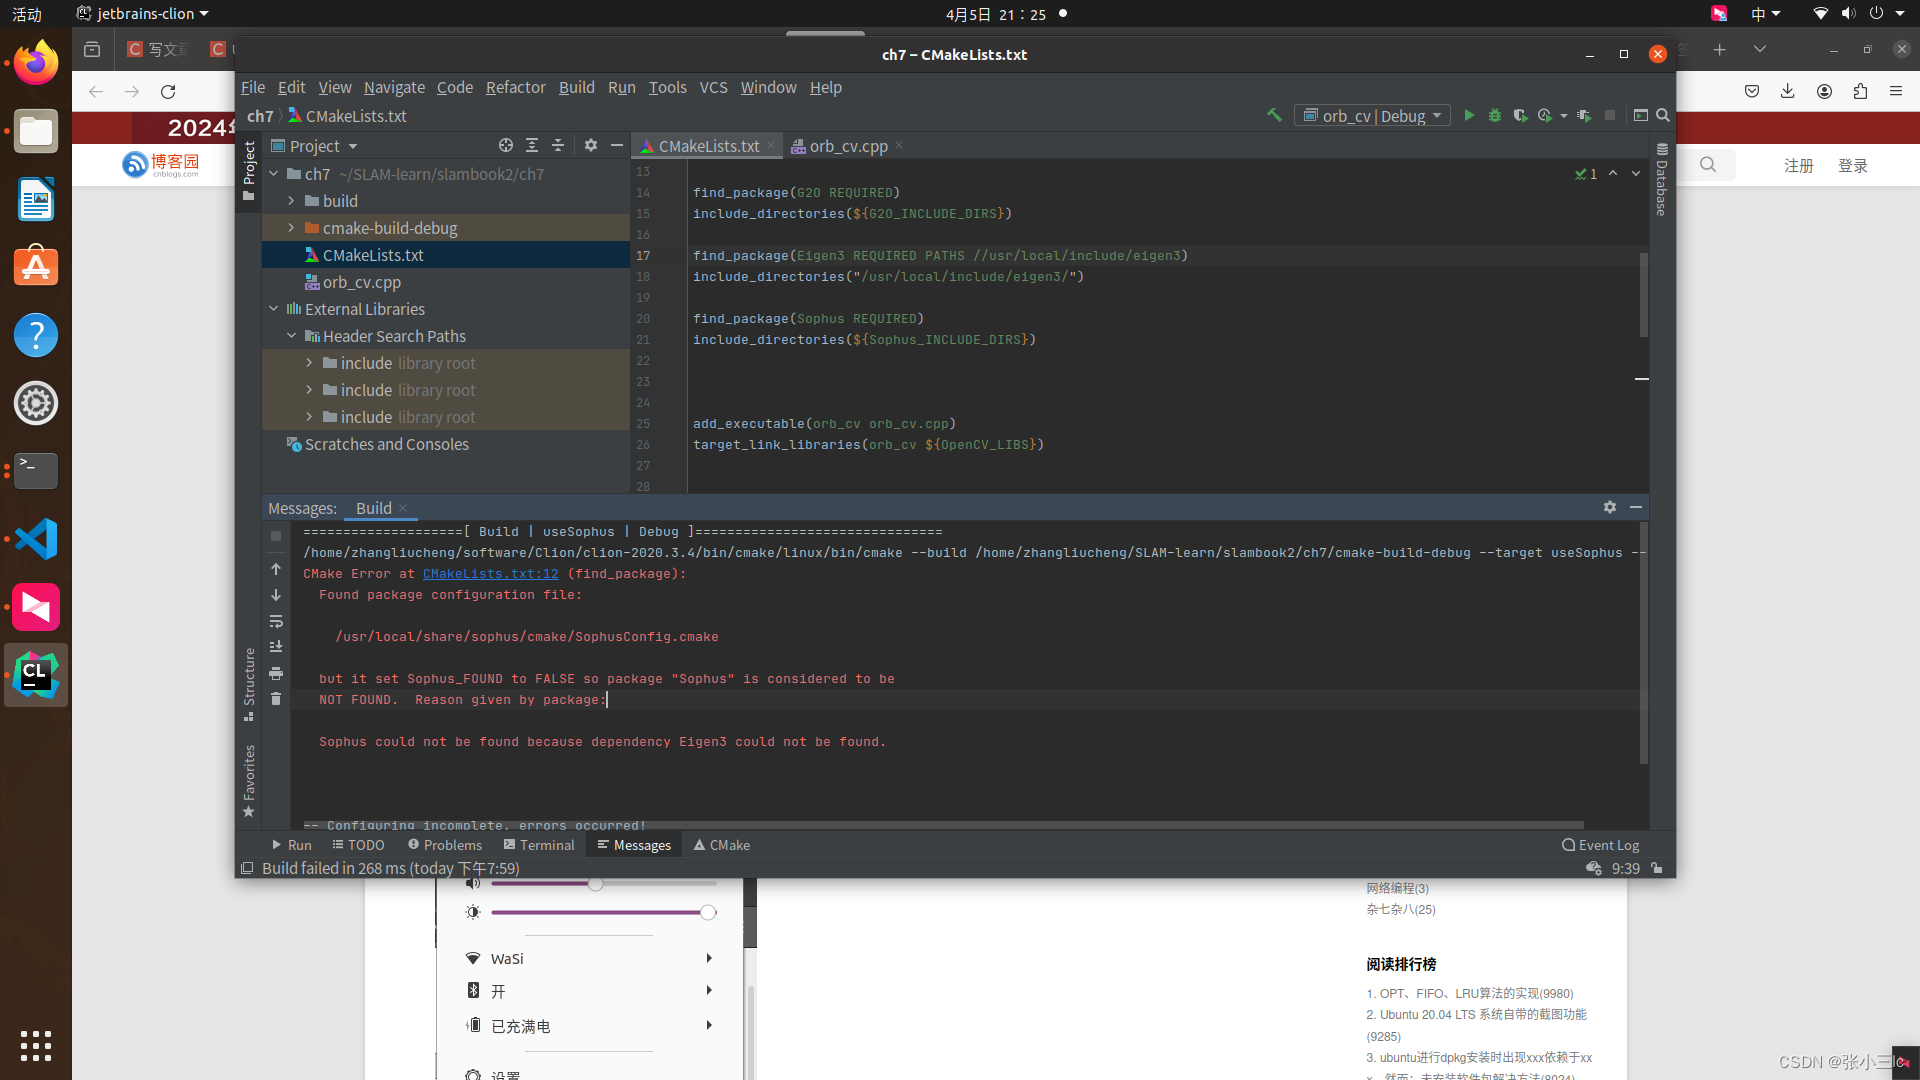Collapse Header Search Paths node
The width and height of the screenshot is (1920, 1080).
[x=291, y=335]
